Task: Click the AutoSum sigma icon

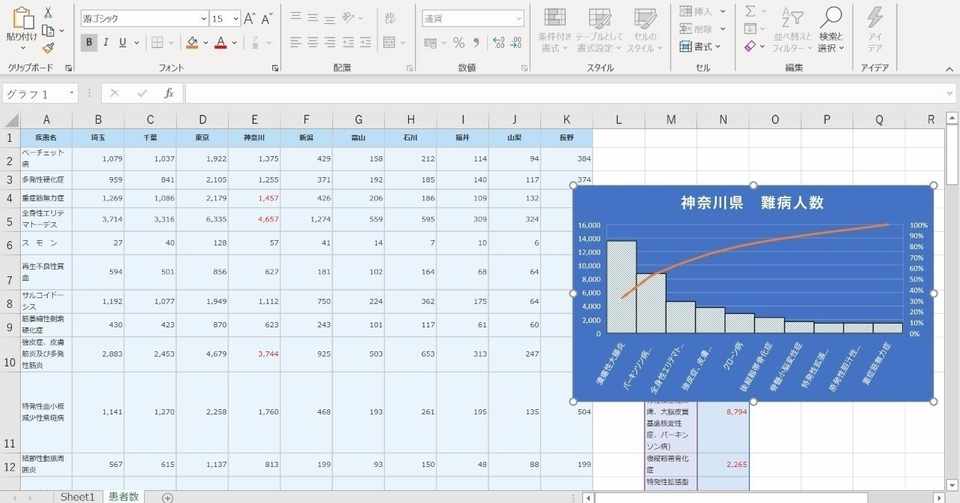Action: point(750,12)
